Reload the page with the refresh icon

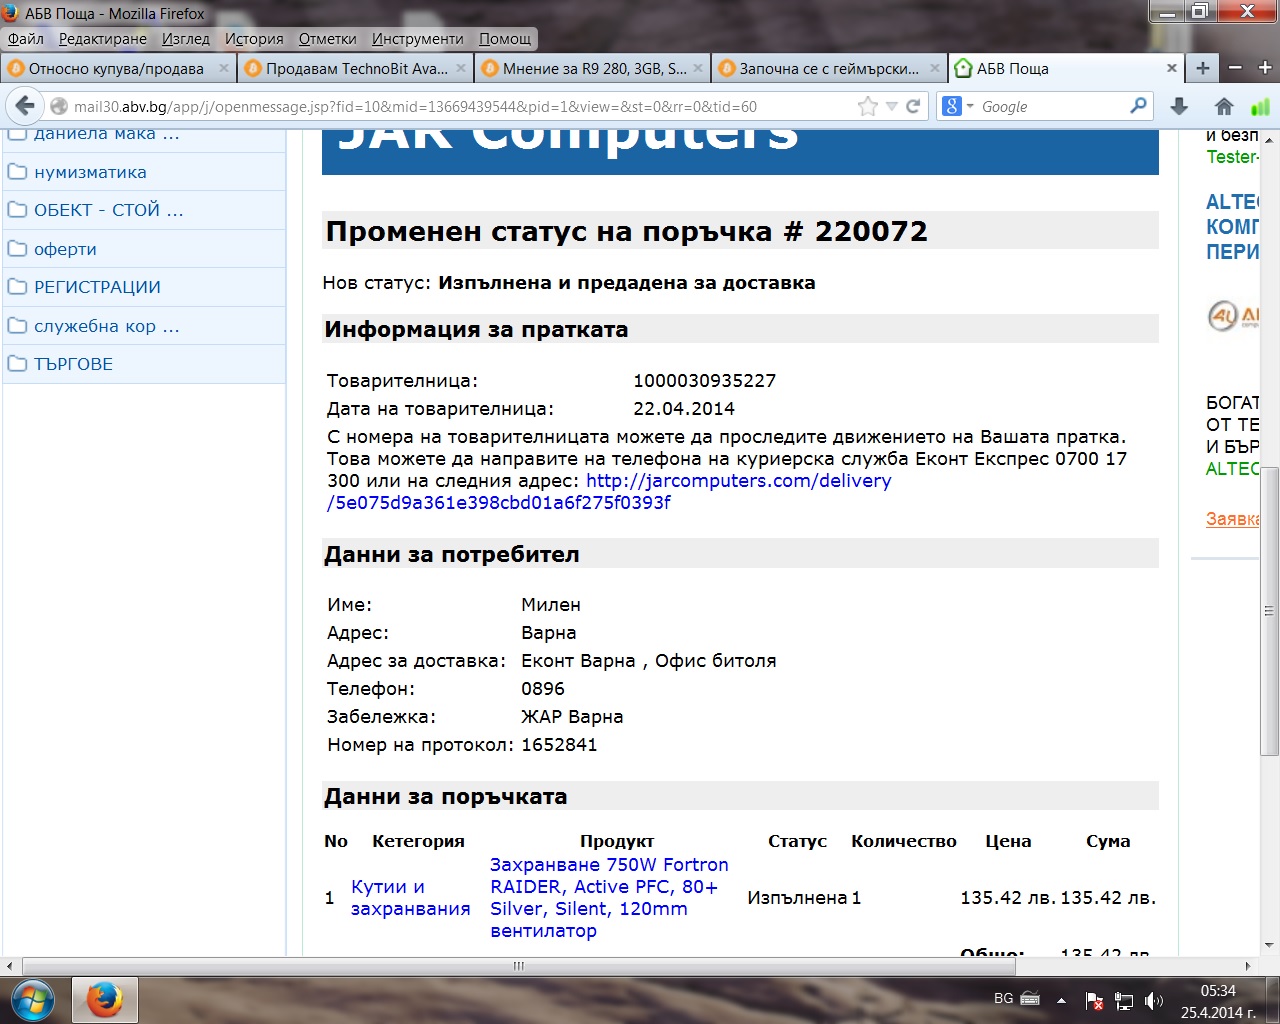913,106
